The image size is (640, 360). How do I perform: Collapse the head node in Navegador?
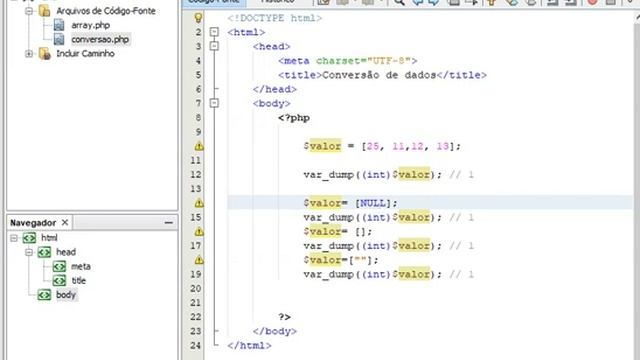tap(29, 252)
